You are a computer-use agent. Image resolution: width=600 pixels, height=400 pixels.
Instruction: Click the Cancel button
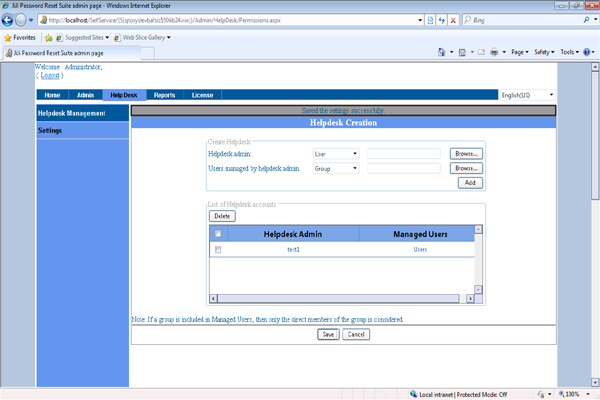click(356, 335)
